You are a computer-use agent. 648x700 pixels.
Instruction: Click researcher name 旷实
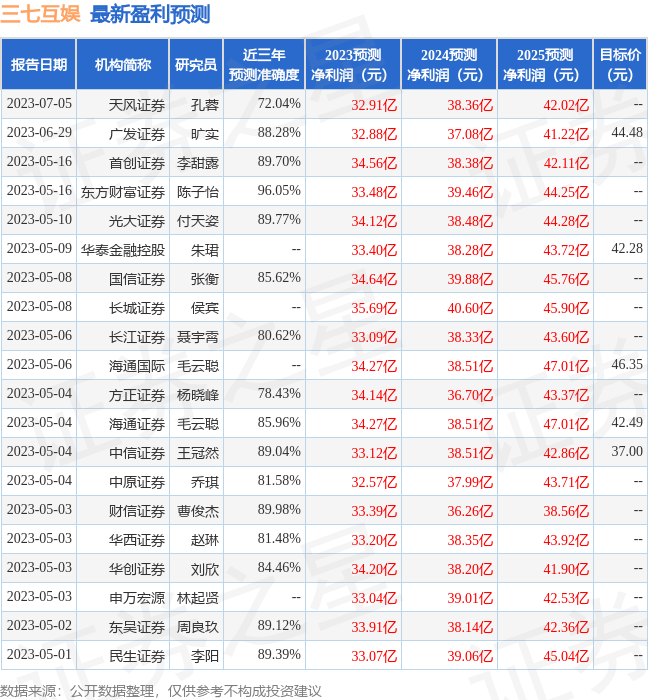point(205,134)
